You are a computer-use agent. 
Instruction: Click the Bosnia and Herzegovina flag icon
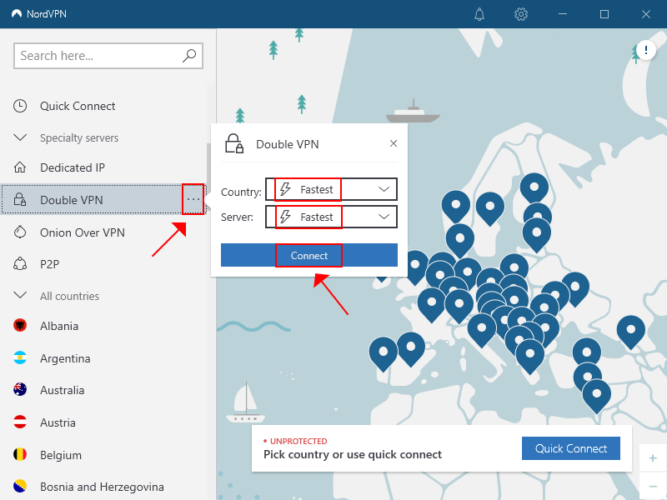20,486
